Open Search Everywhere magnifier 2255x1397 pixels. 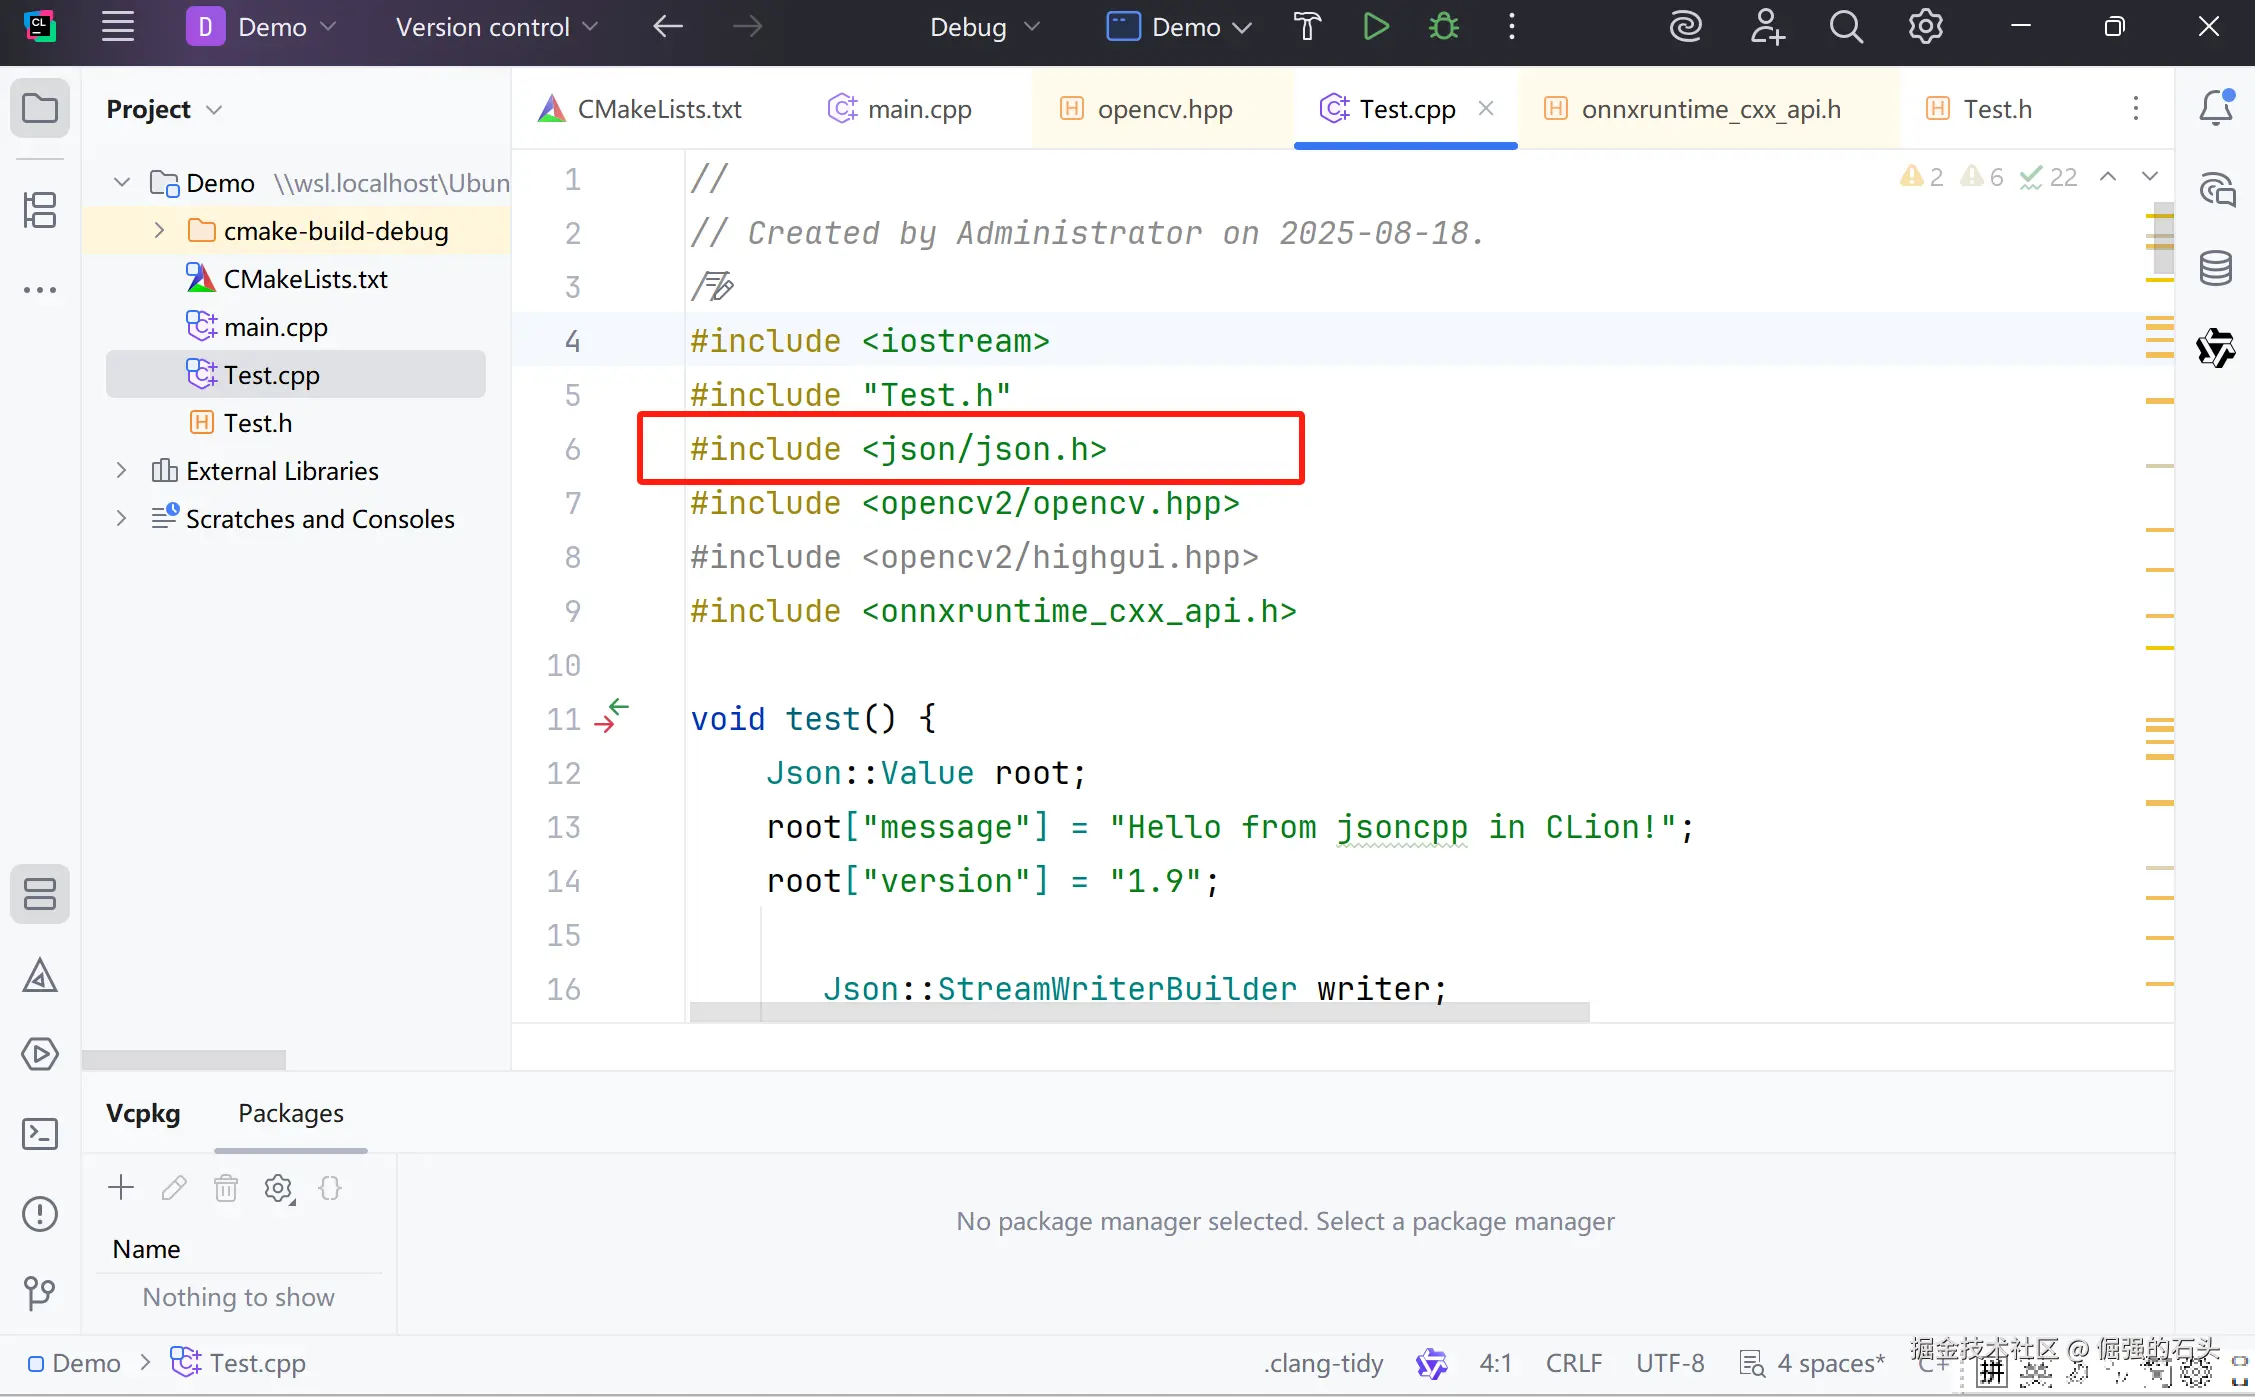point(1846,27)
